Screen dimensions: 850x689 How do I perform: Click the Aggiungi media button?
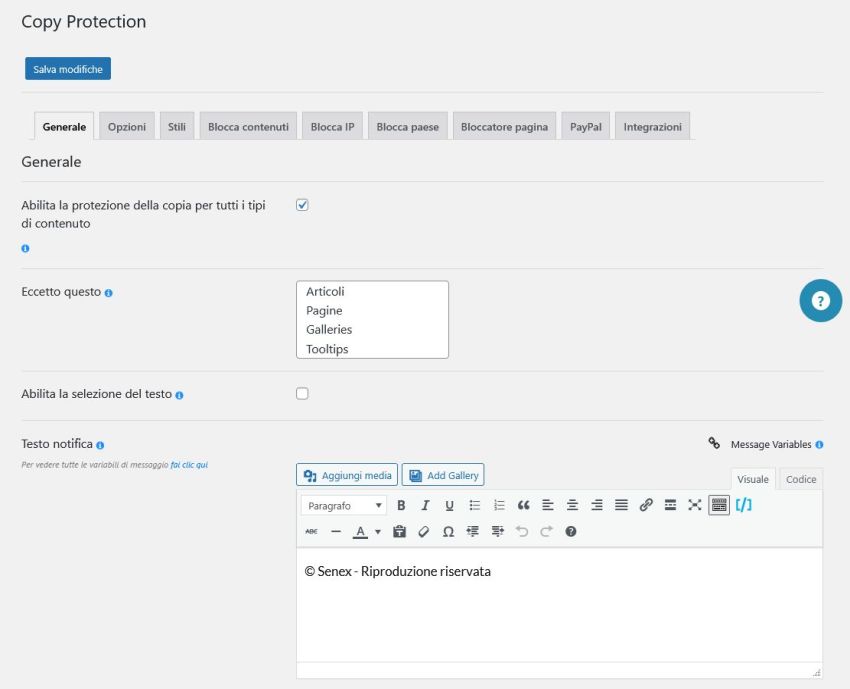tap(347, 475)
